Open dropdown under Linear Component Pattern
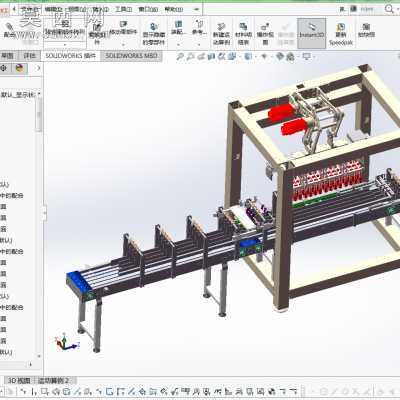Image resolution: width=400 pixels, height=400 pixels. point(65,44)
